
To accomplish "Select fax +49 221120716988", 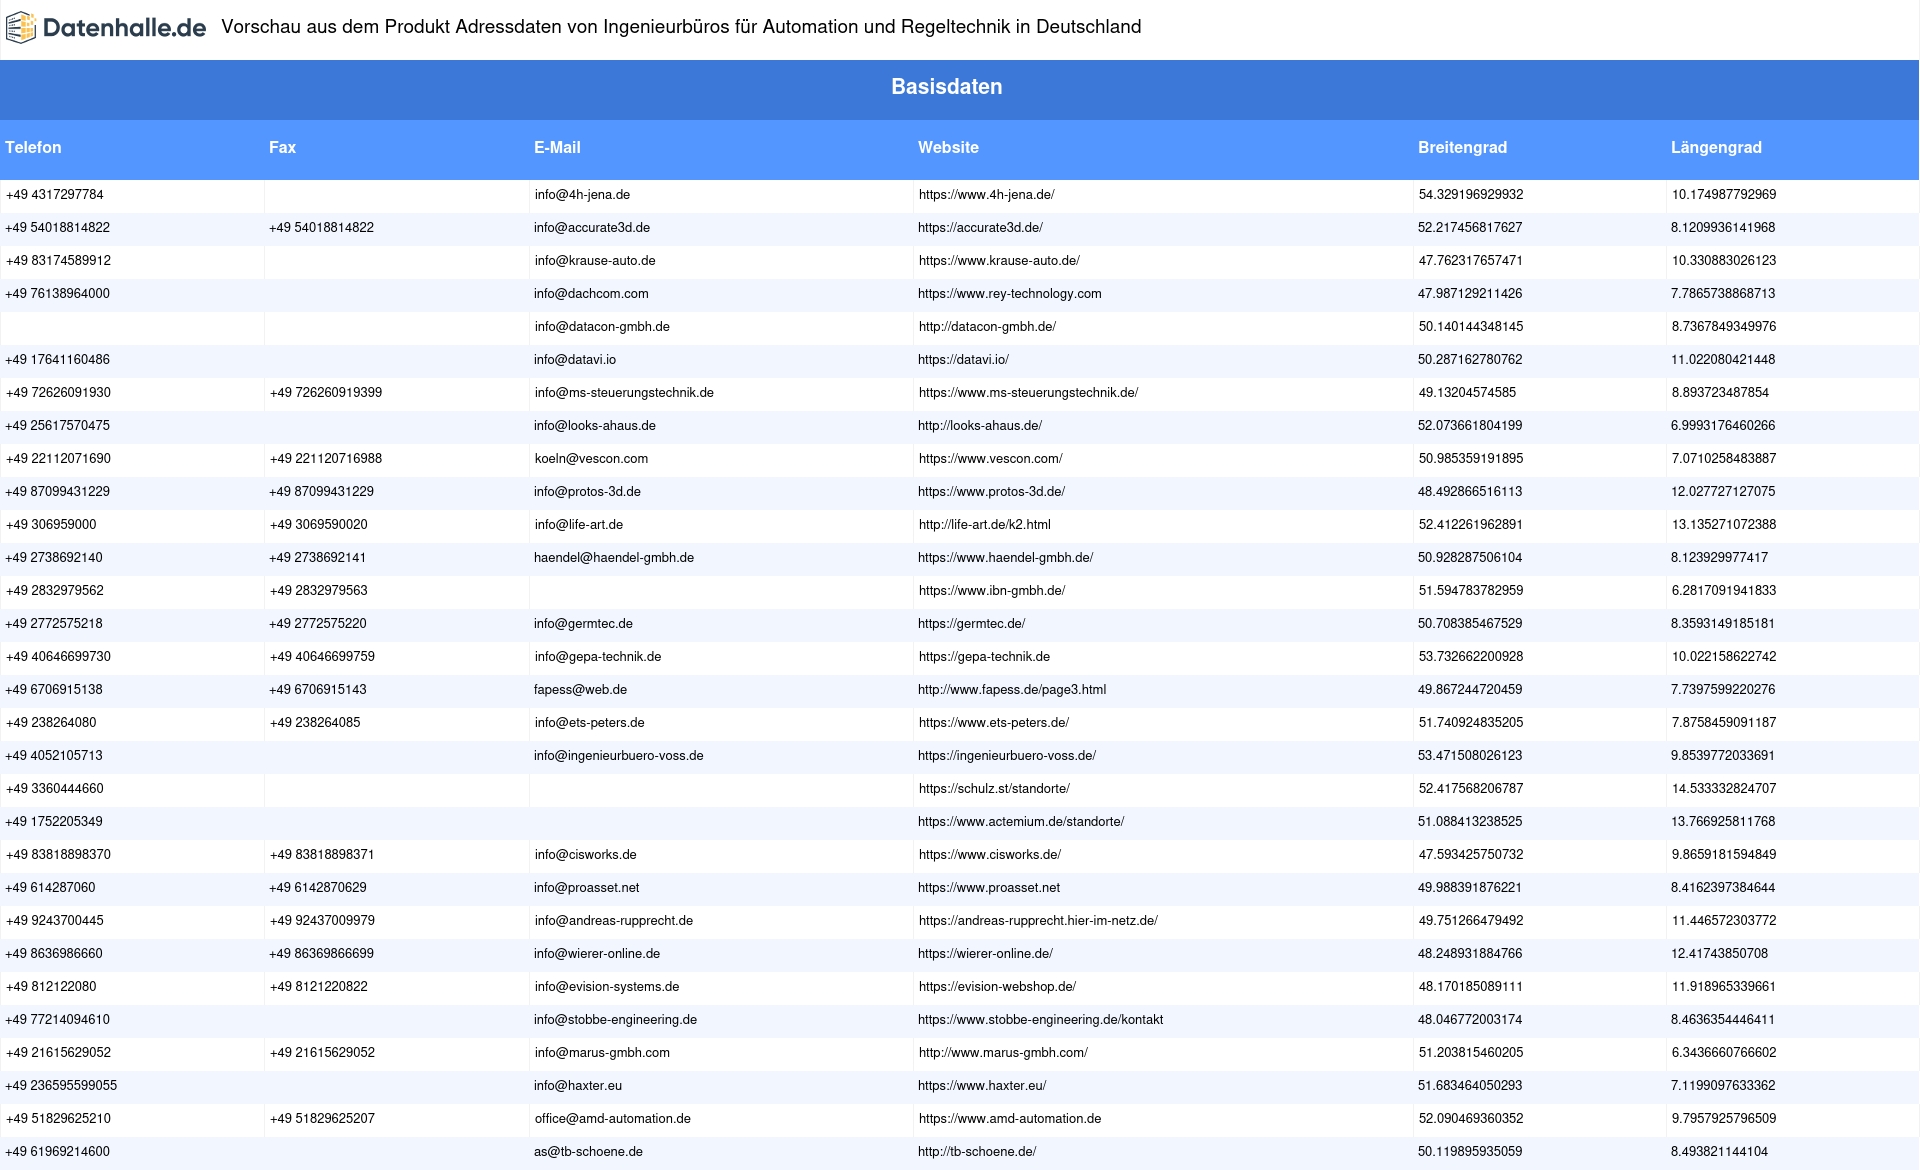I will coord(326,459).
